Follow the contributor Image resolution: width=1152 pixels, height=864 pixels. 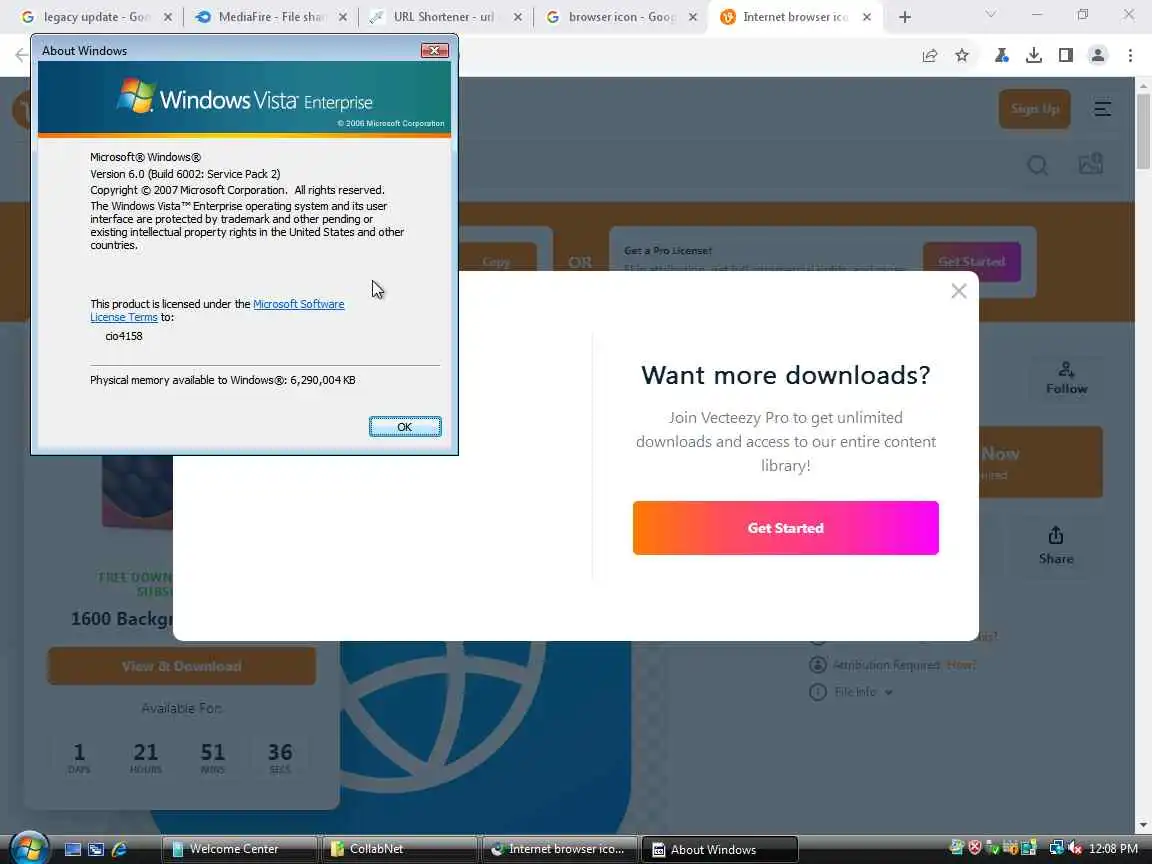1066,378
